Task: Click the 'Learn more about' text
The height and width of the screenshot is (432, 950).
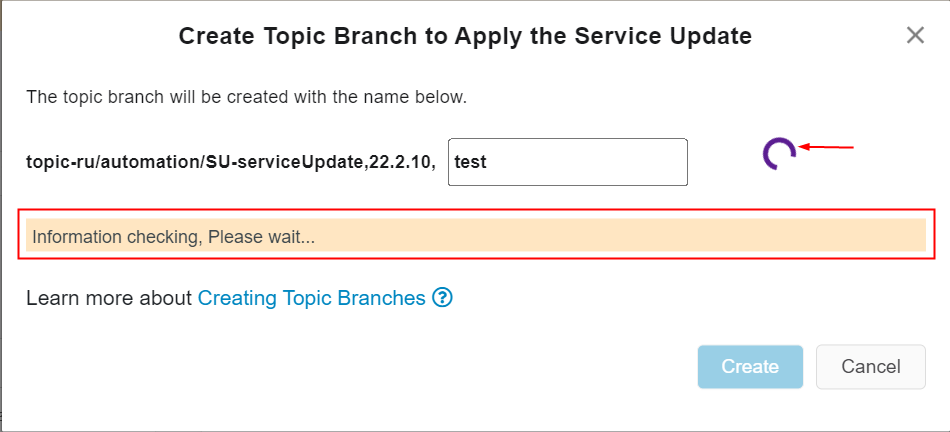Action: point(108,298)
